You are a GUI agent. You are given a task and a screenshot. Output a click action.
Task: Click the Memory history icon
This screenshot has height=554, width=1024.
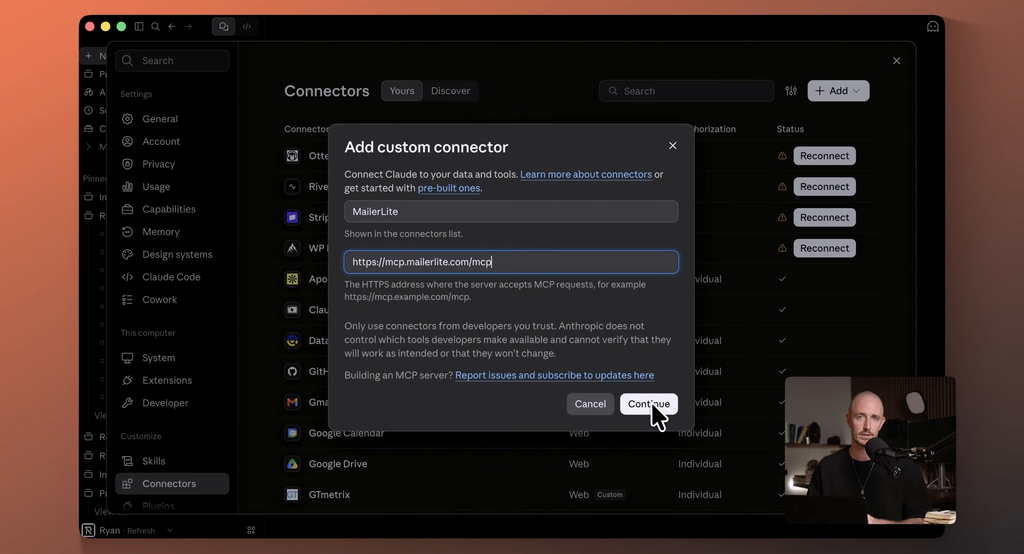(127, 232)
